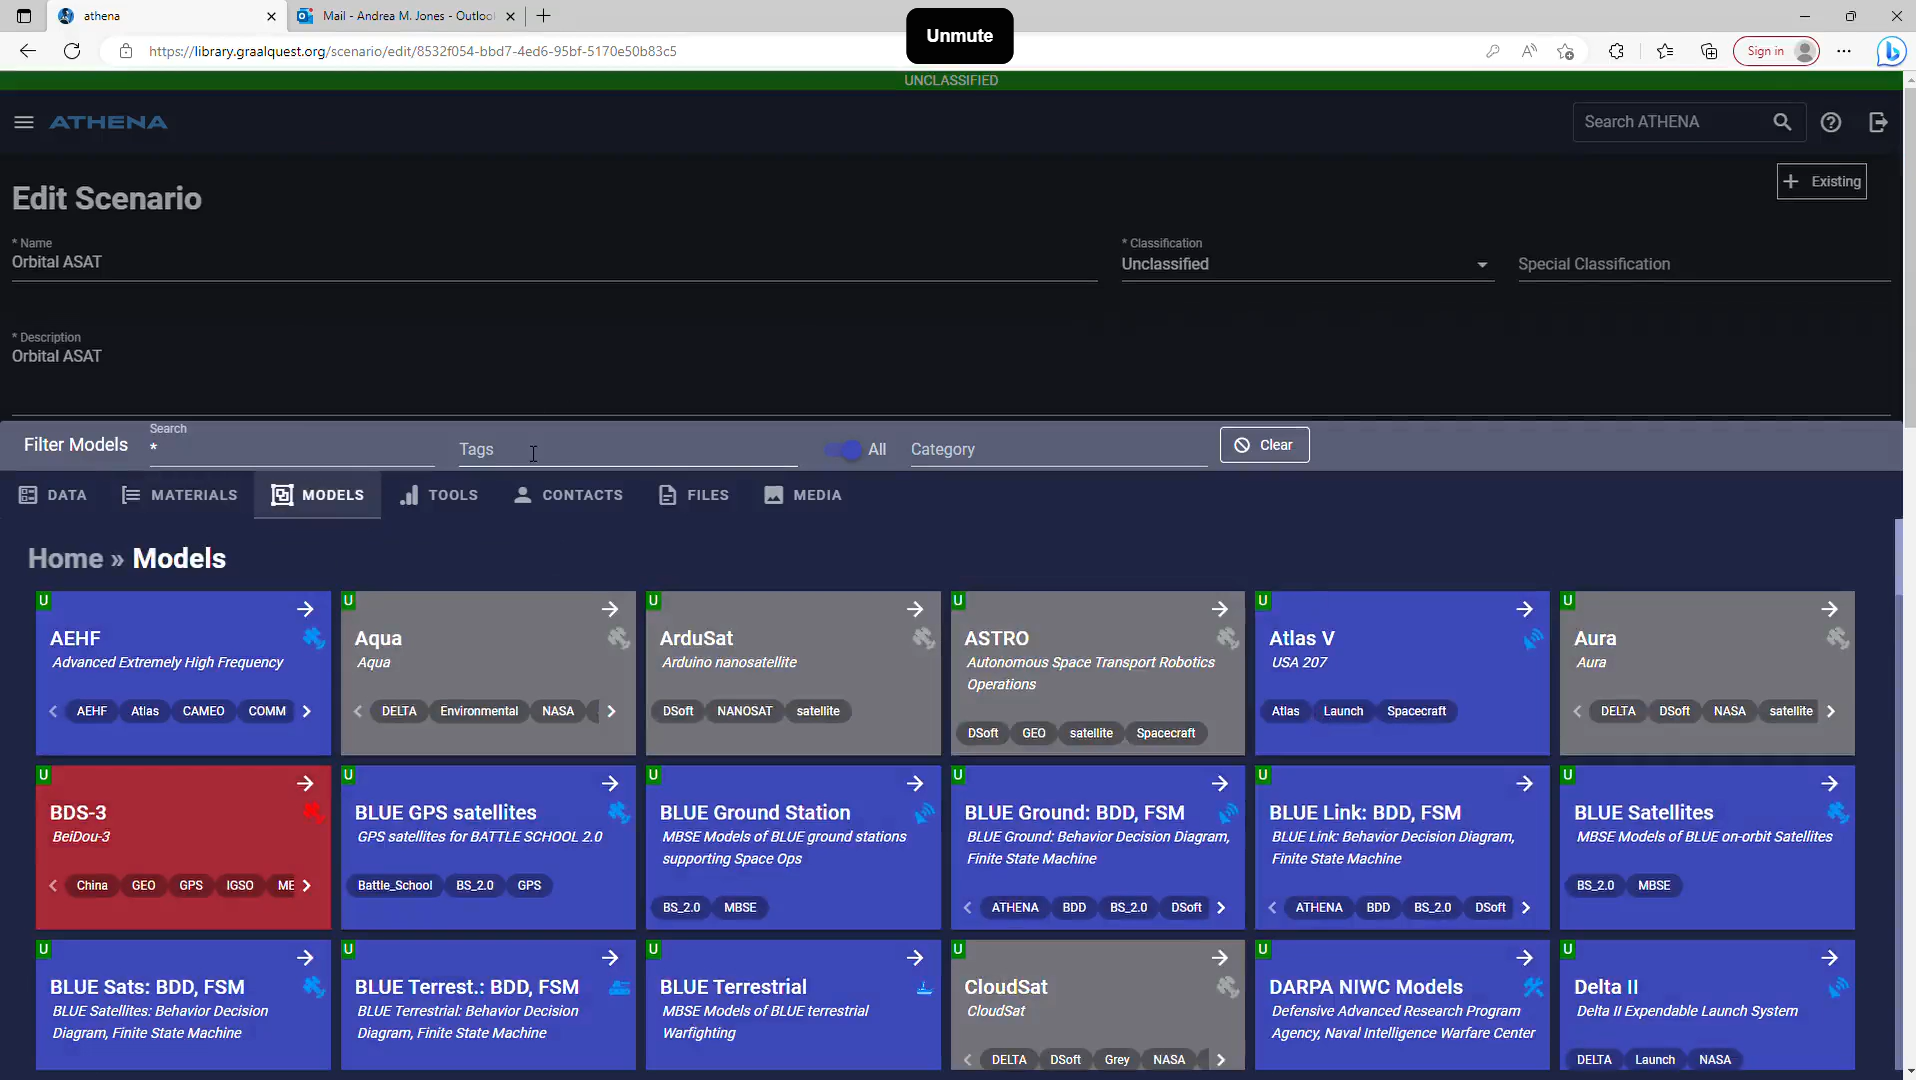Open browser extensions puzzle icon

click(1616, 51)
